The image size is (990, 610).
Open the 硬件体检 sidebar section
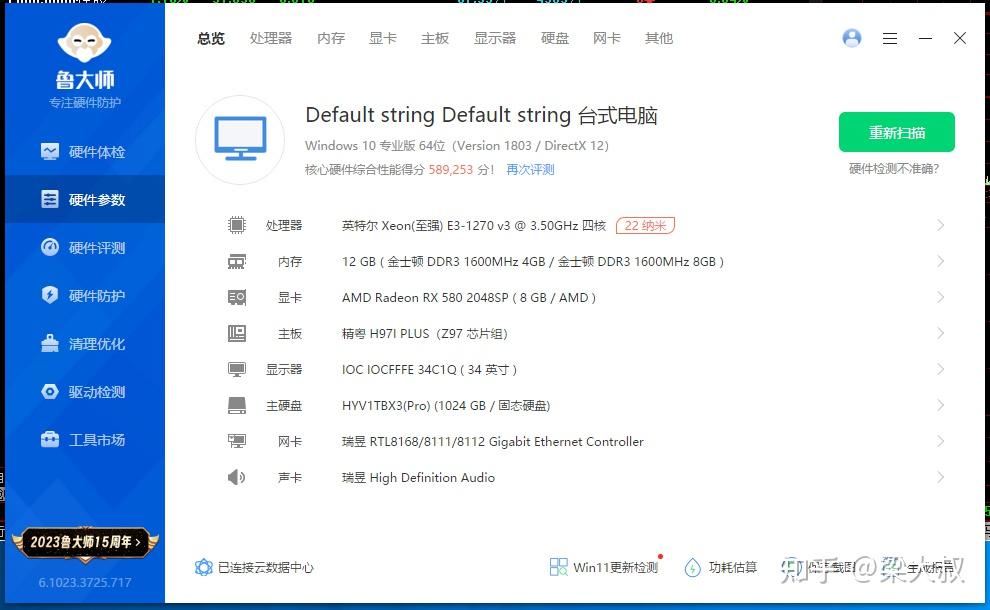[83, 152]
